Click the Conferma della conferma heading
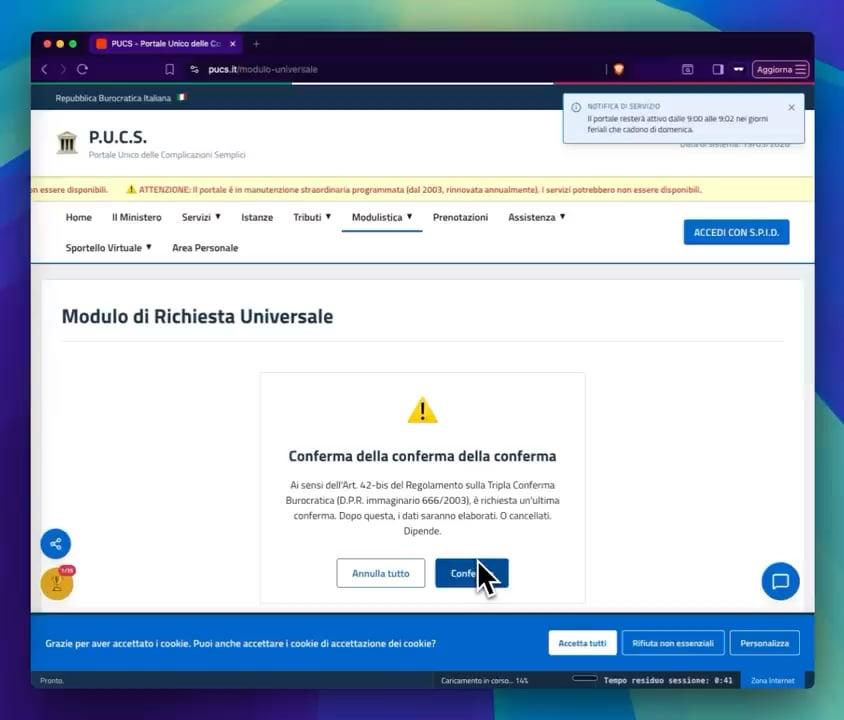 [423, 456]
